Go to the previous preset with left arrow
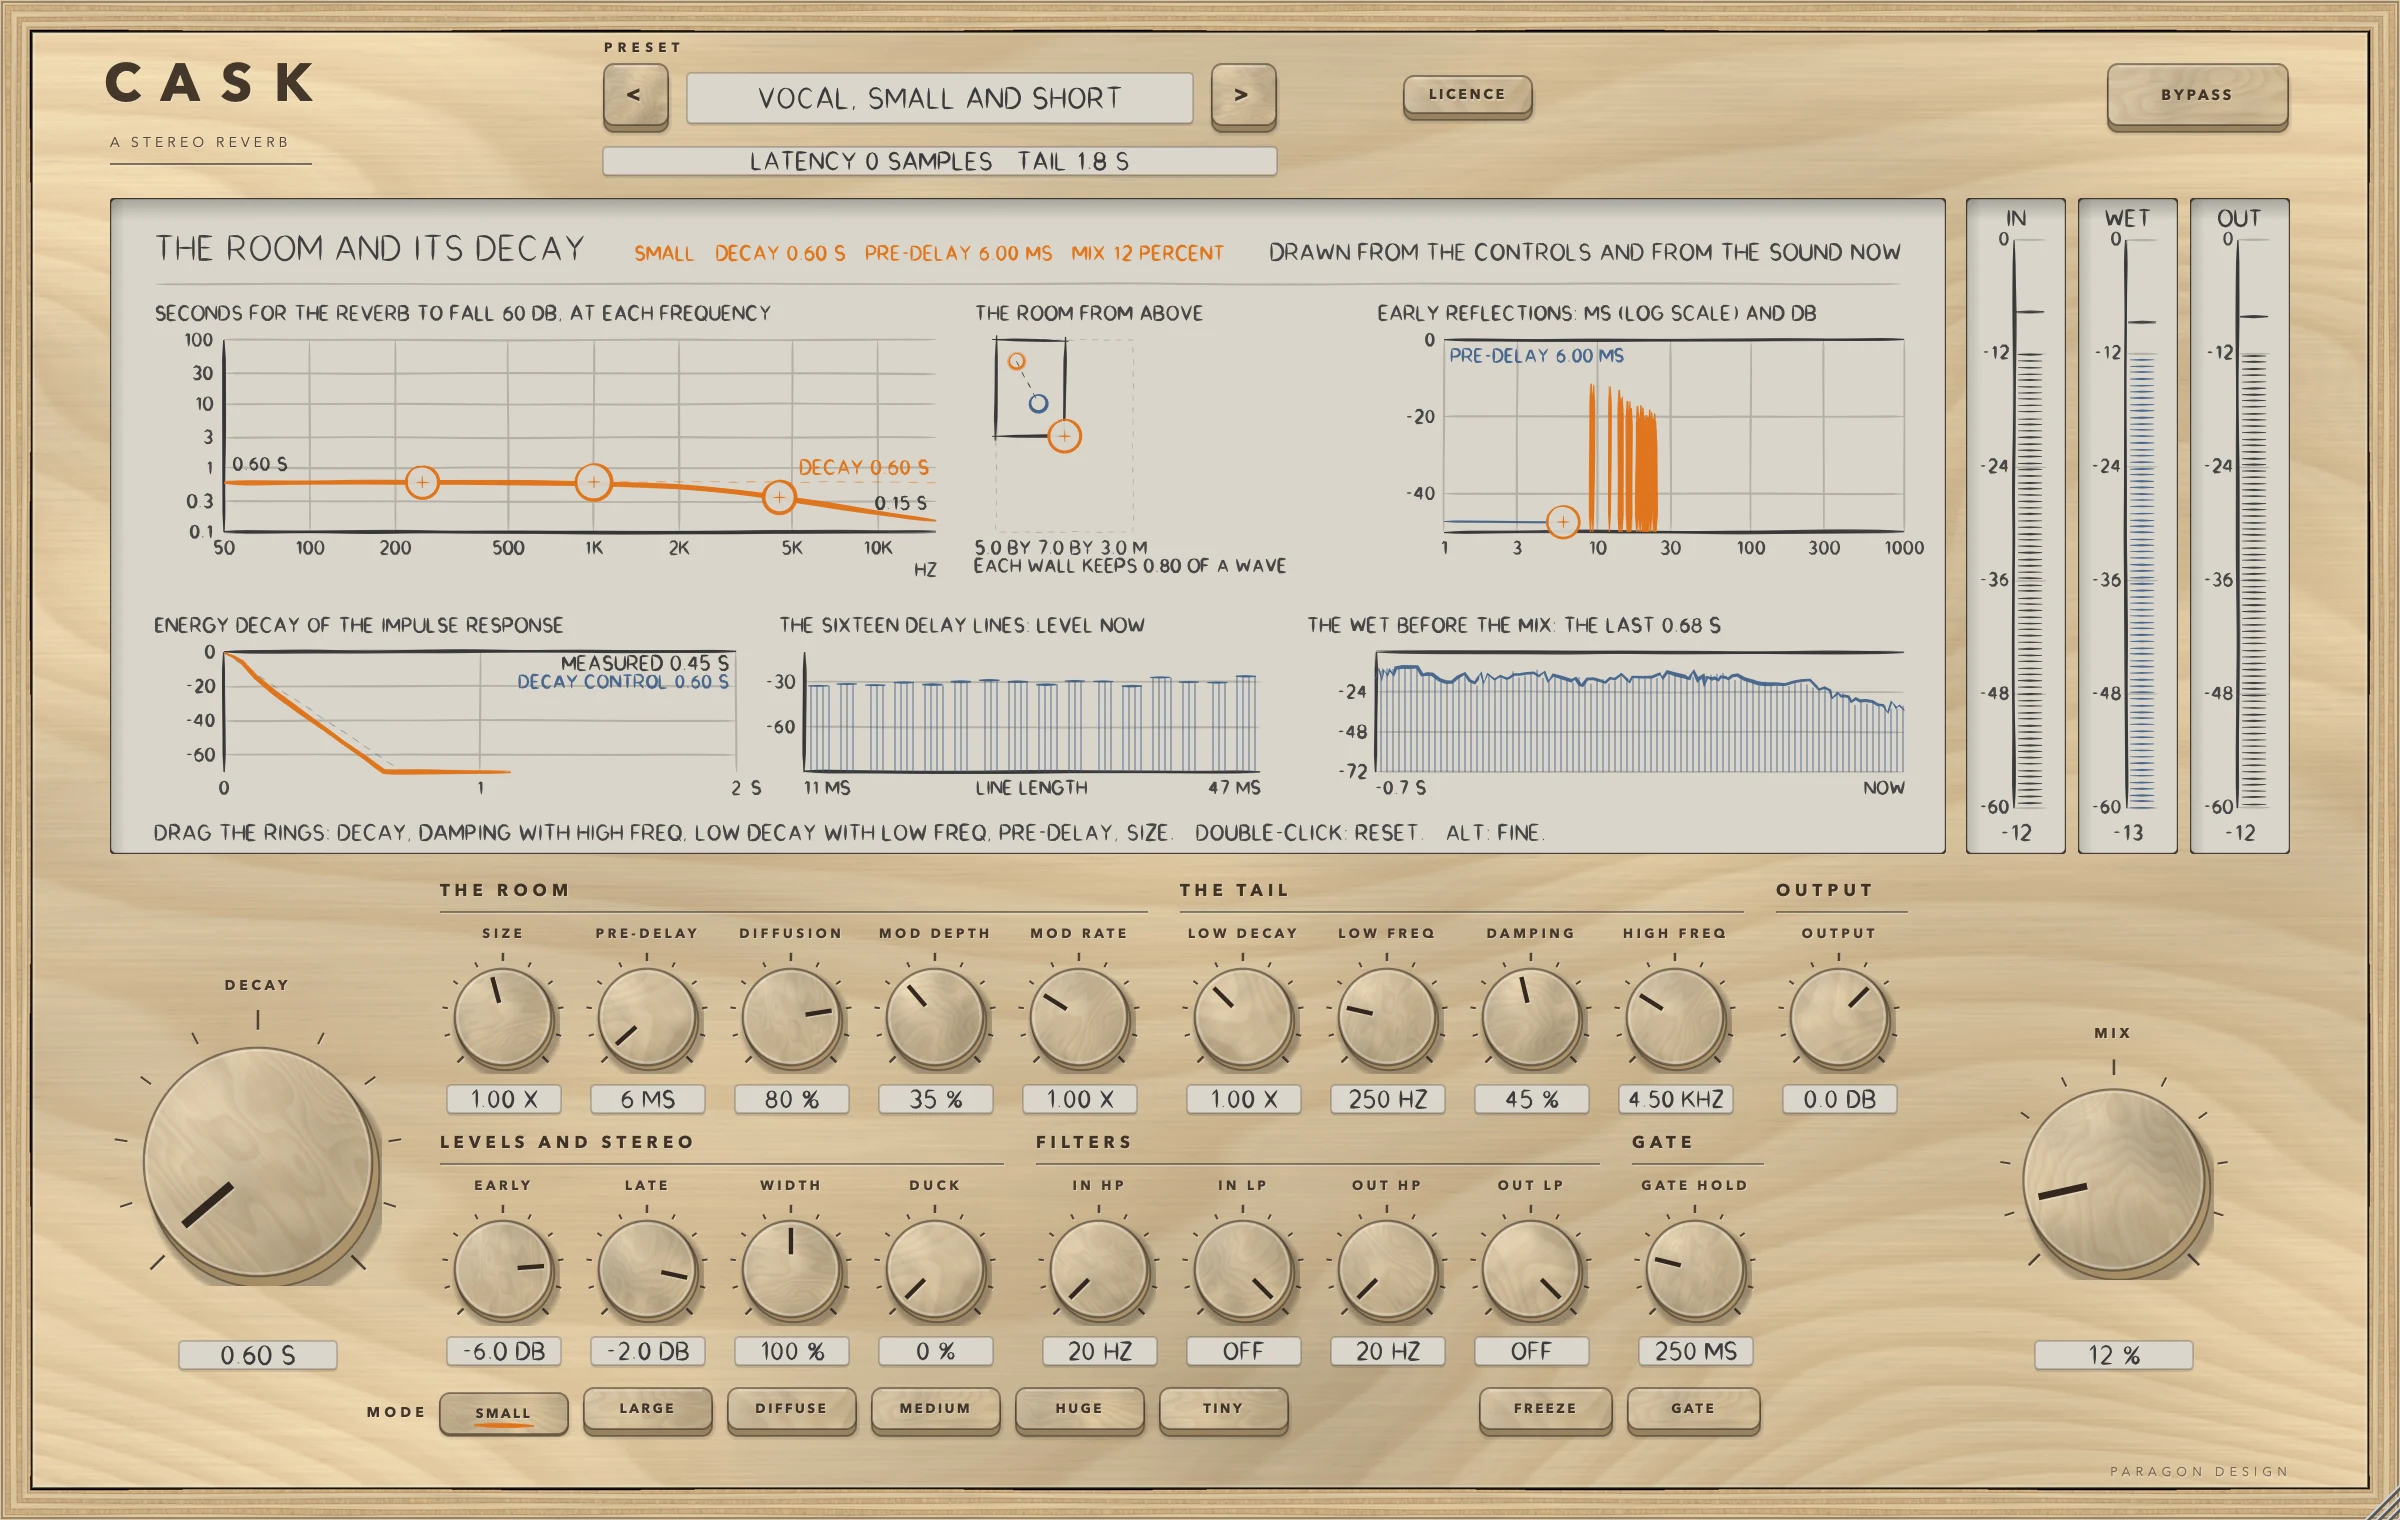The width and height of the screenshot is (2400, 1520). tap(635, 96)
